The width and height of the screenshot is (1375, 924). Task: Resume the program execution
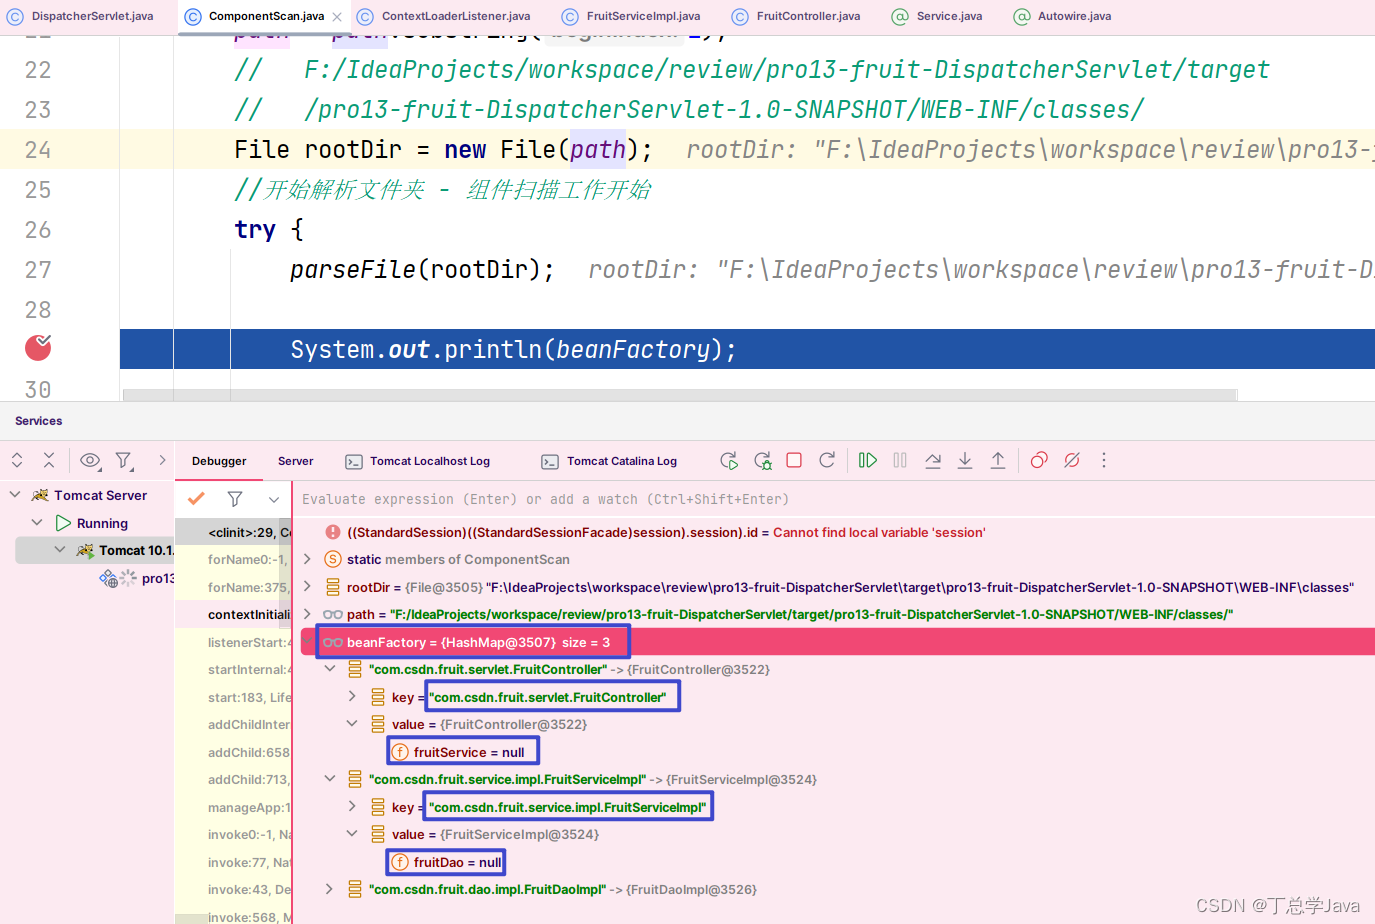pyautogui.click(x=868, y=460)
